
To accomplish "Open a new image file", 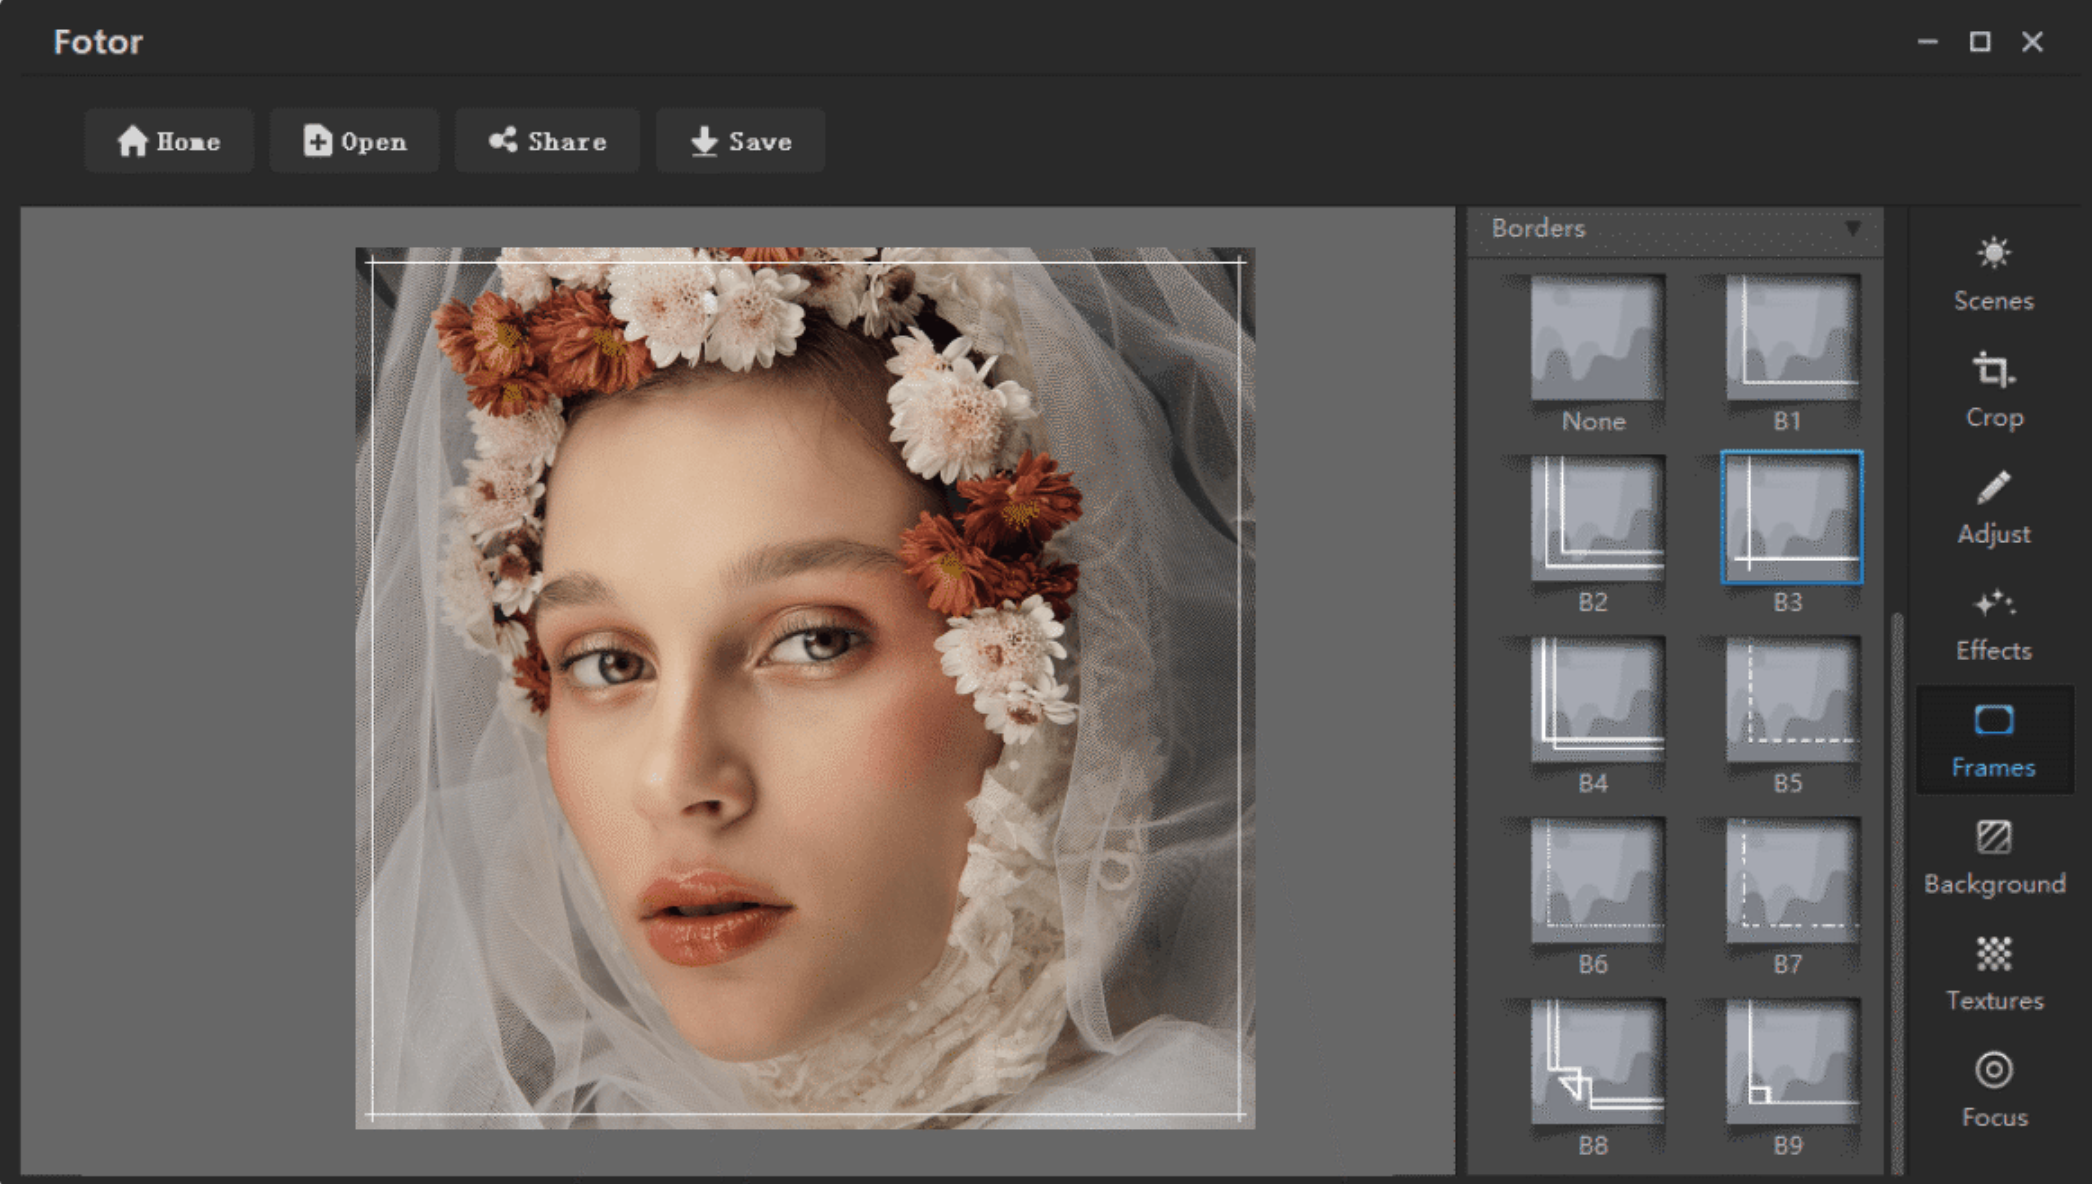I will [x=354, y=140].
